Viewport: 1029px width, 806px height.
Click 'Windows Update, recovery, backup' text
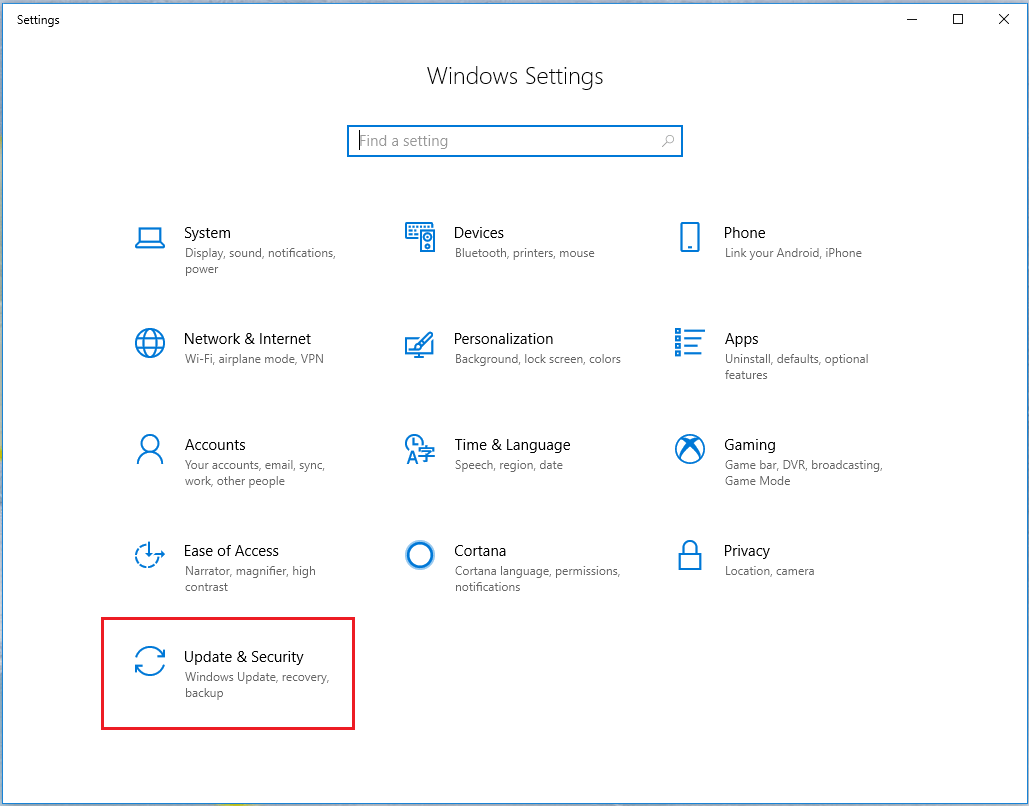[257, 685]
